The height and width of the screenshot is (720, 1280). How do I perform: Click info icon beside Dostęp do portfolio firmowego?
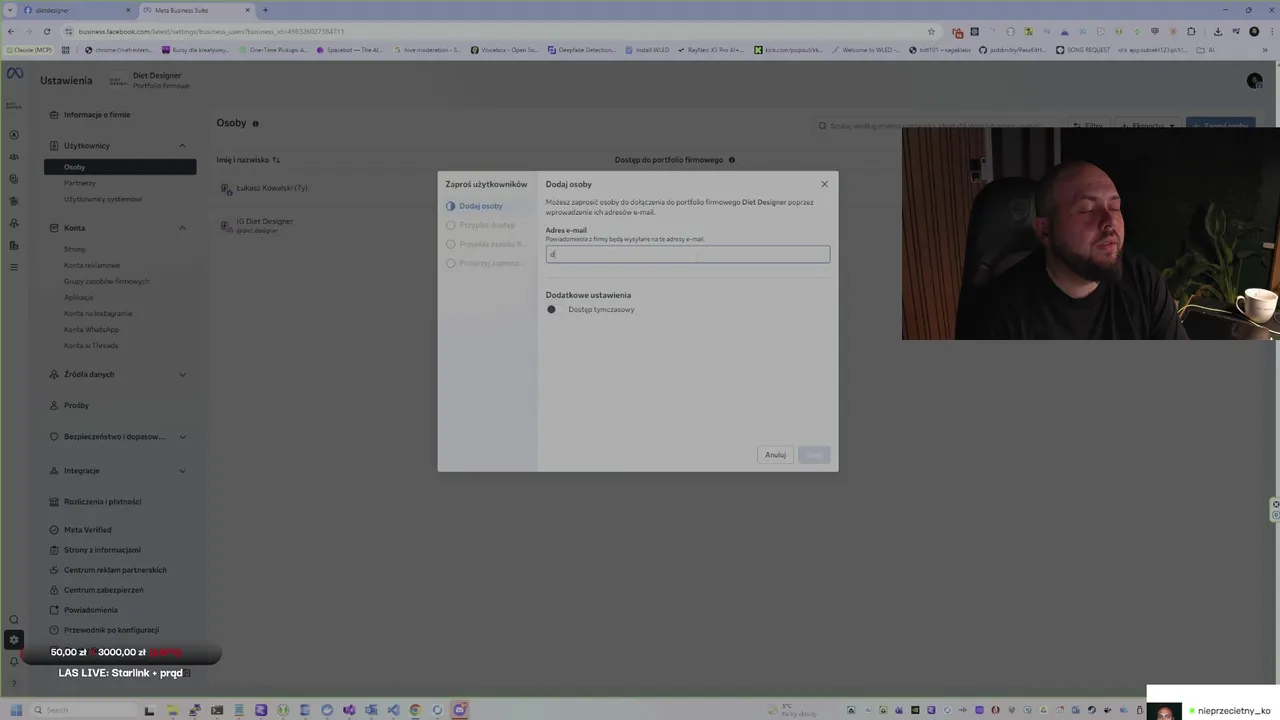click(x=731, y=160)
